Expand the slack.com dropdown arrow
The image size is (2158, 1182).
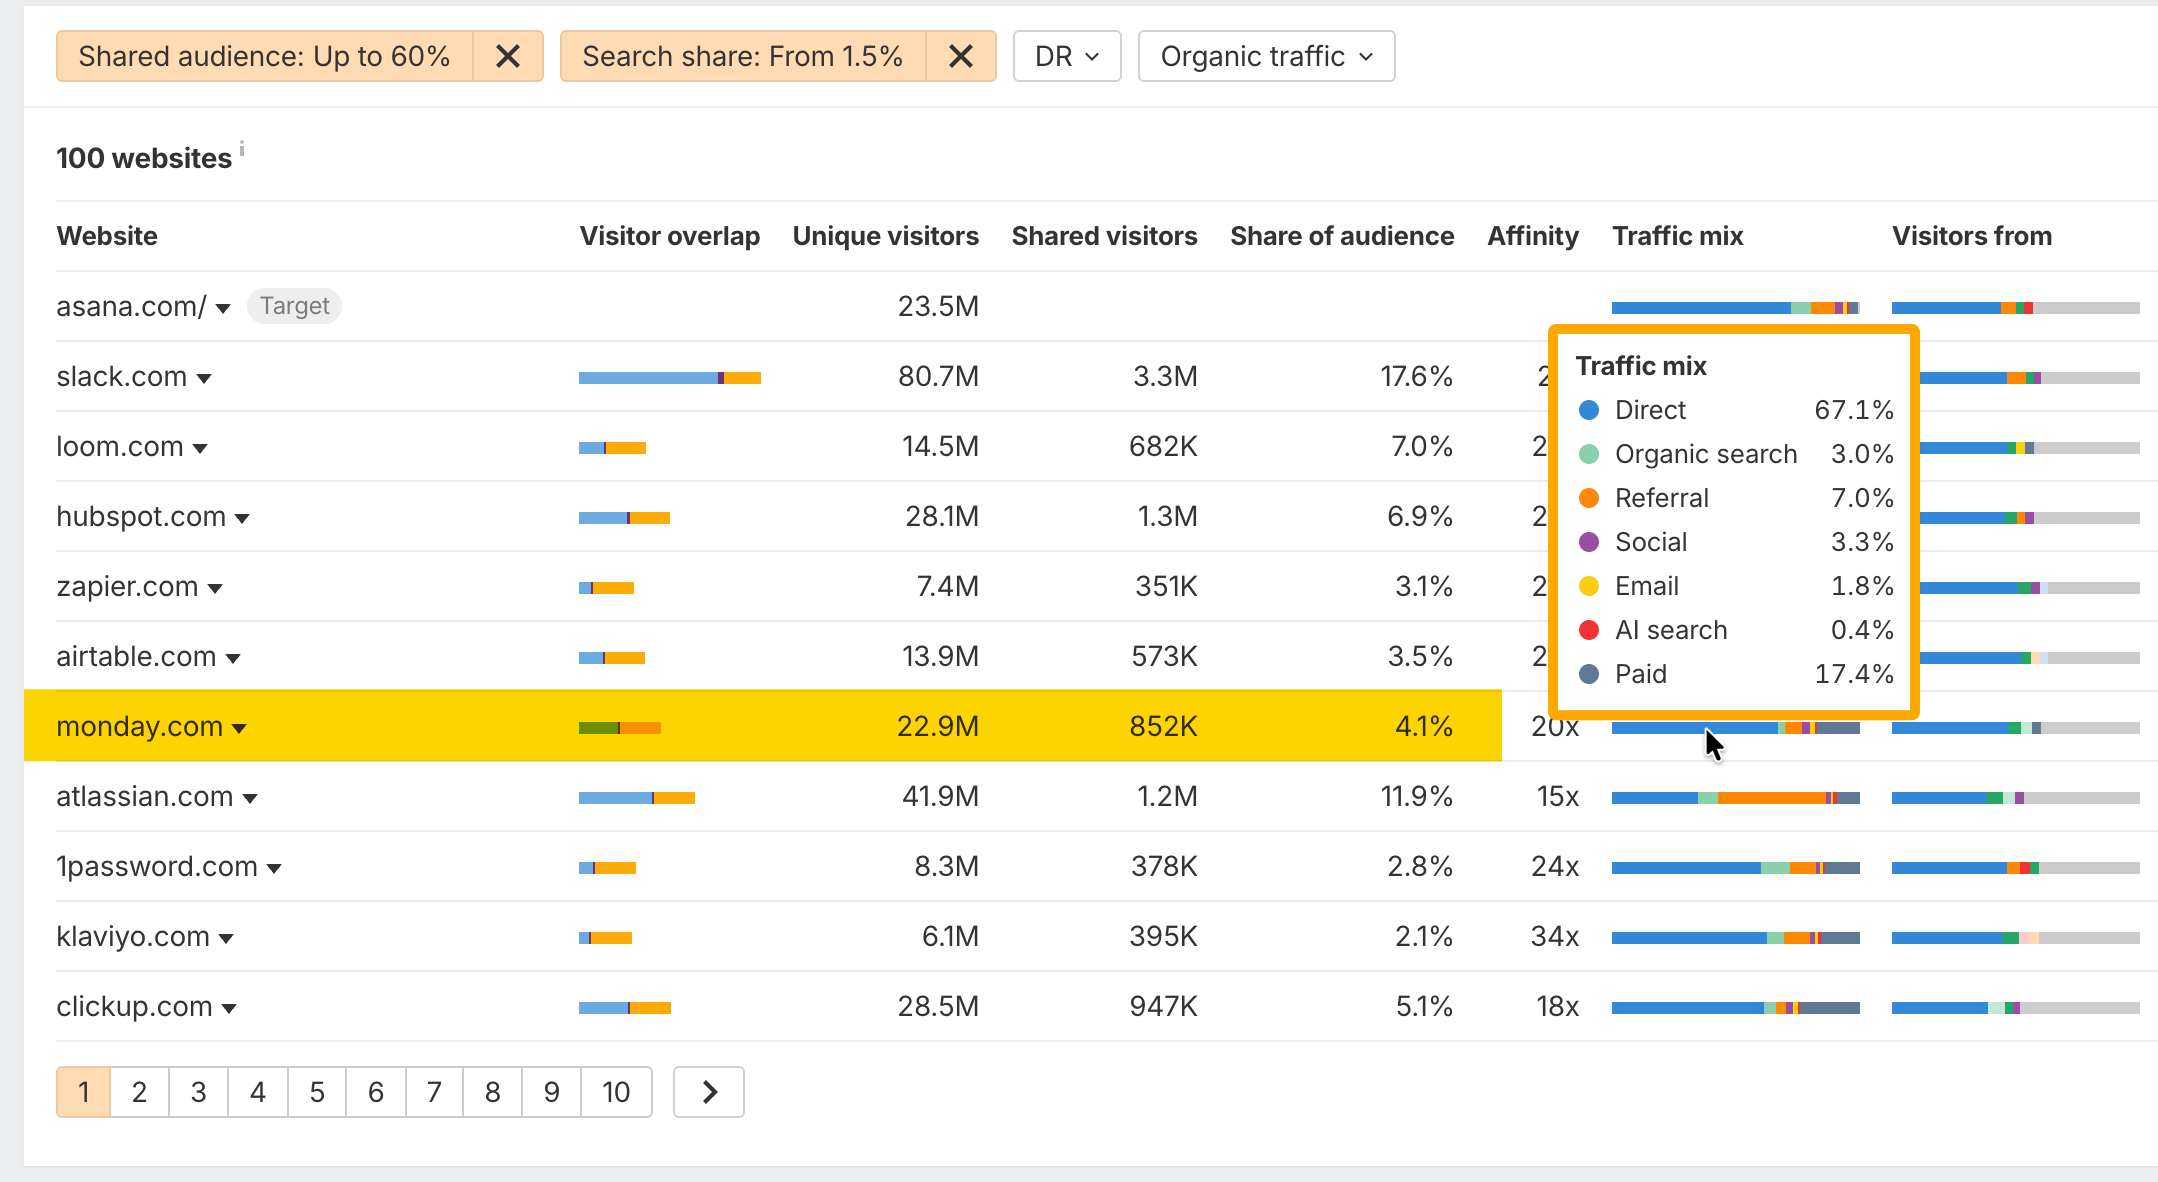tap(204, 378)
